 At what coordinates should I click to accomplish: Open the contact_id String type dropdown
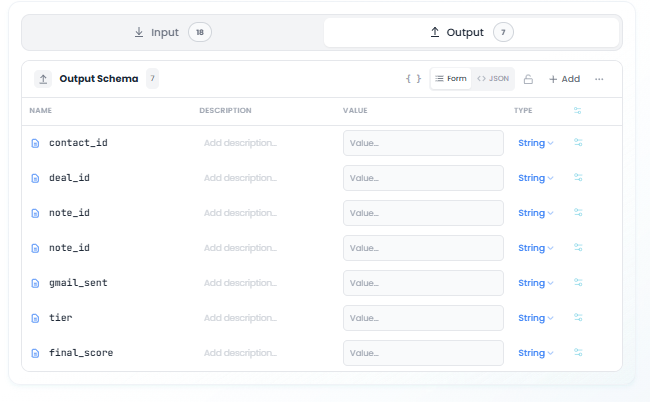click(x=536, y=143)
